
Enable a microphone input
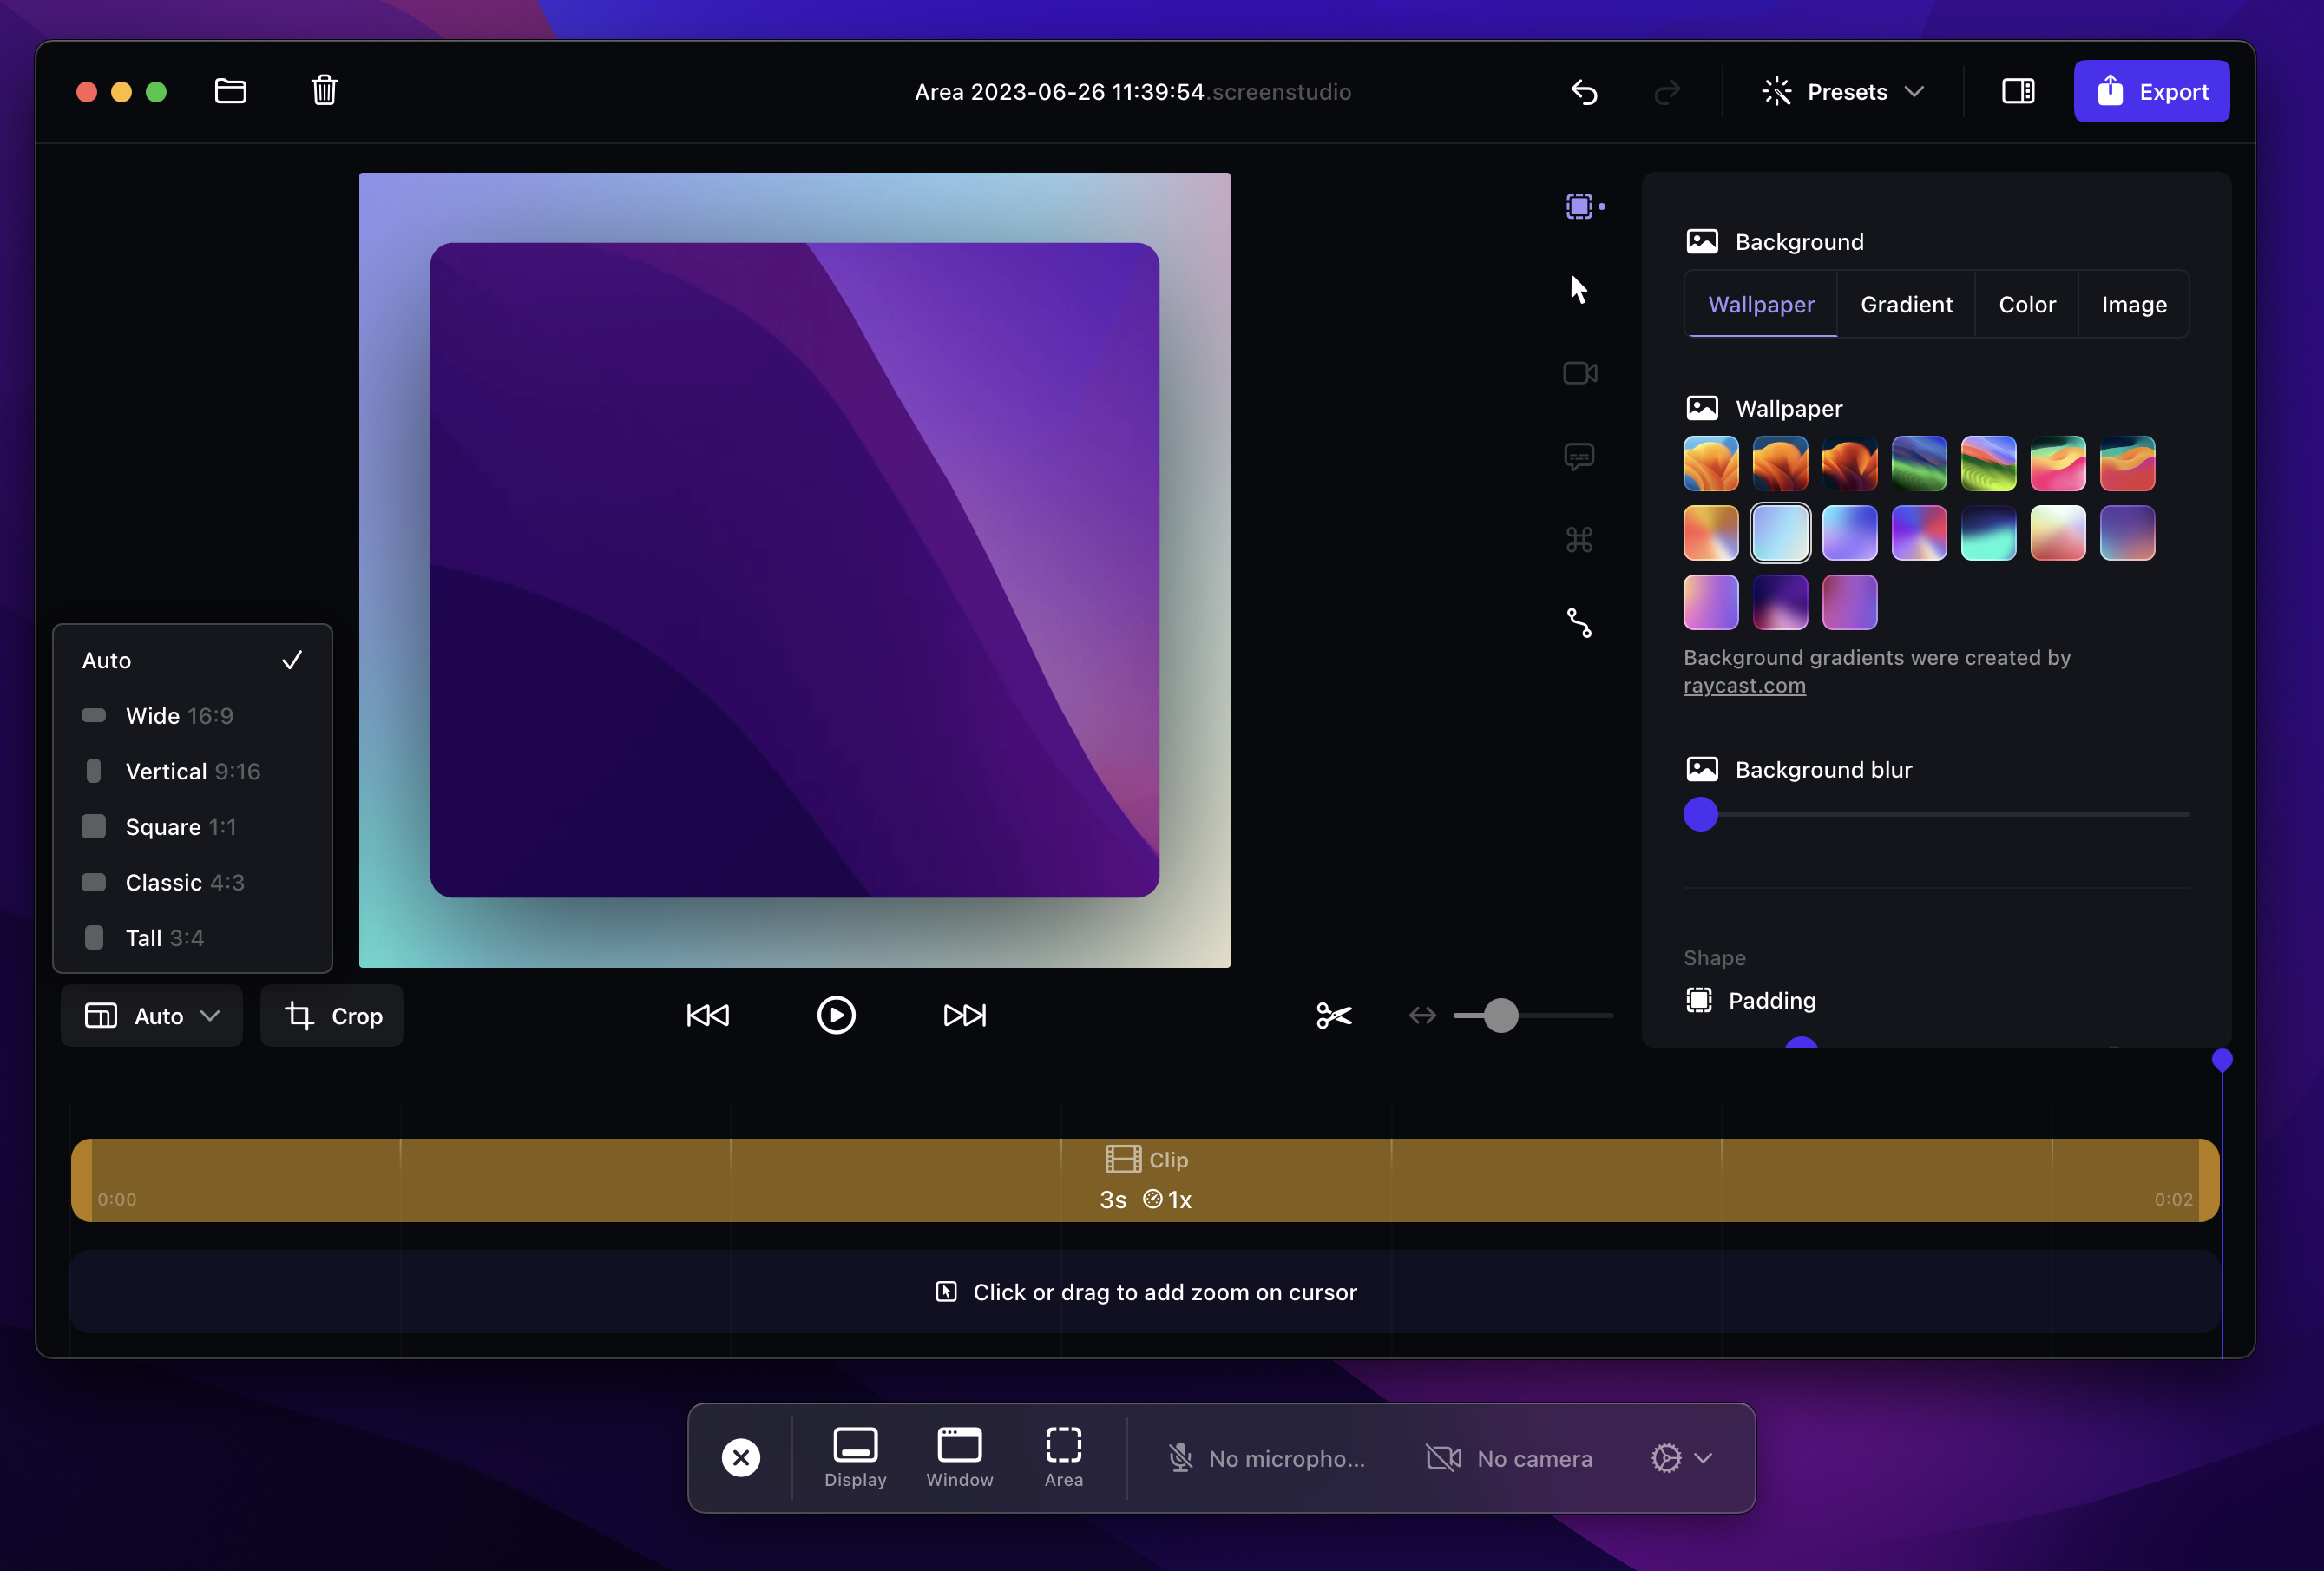coord(1267,1458)
